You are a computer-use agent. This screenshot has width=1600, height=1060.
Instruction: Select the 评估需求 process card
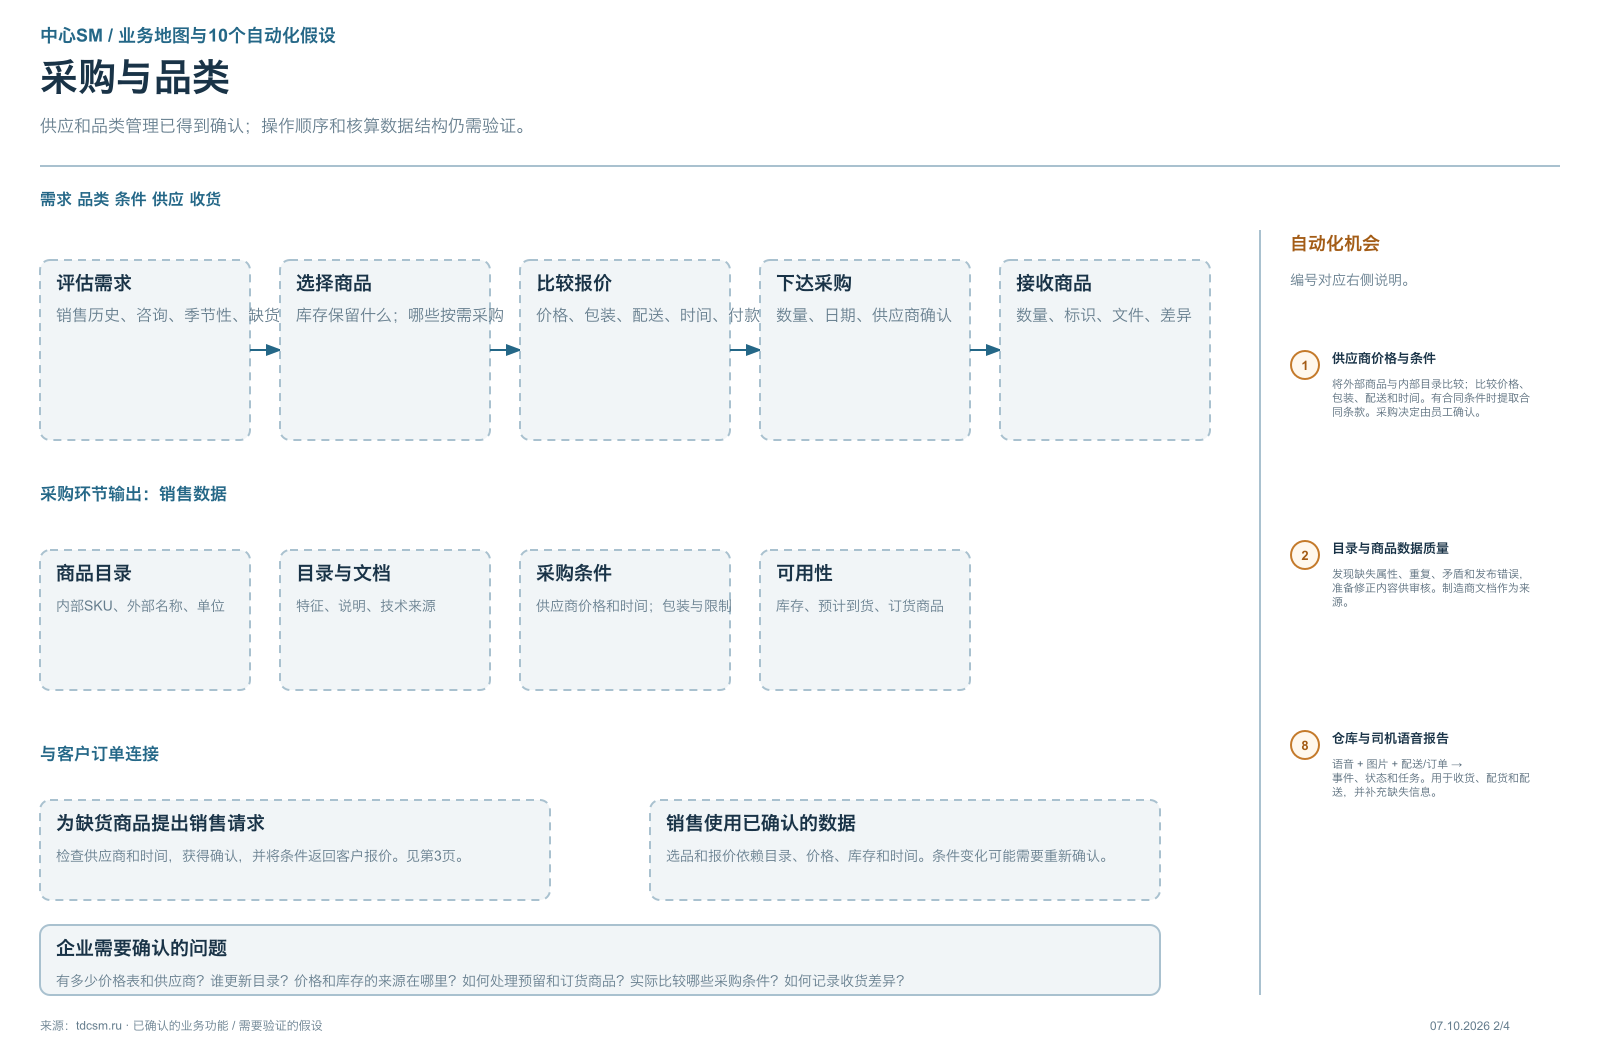[x=145, y=350]
